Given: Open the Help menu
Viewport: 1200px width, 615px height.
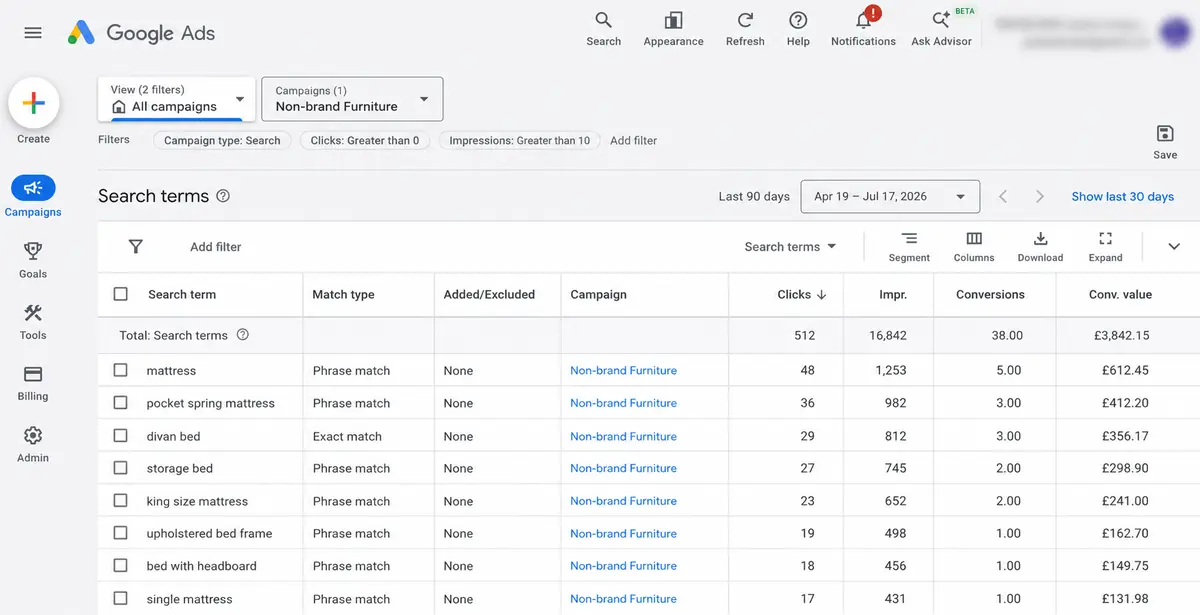Looking at the screenshot, I should tap(798, 29).
